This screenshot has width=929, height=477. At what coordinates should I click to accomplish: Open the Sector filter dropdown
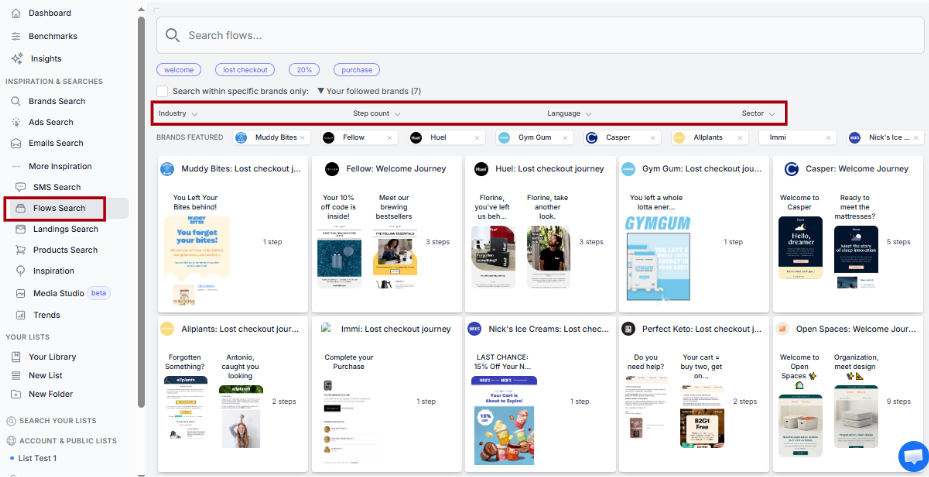pos(758,114)
